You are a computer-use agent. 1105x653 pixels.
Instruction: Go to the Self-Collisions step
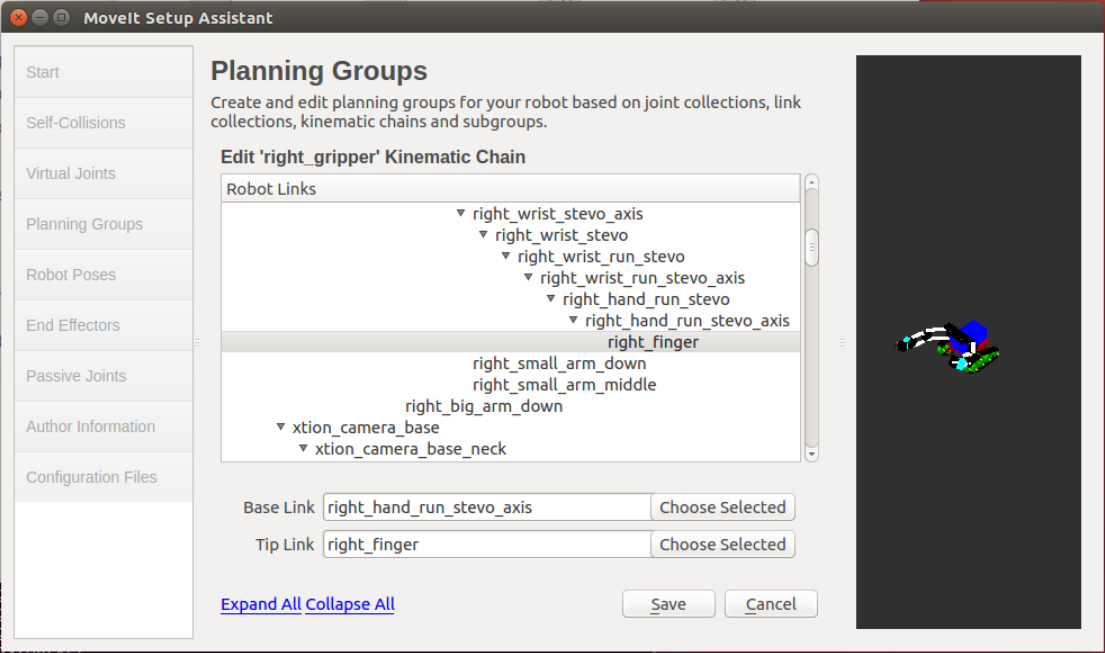pos(104,123)
